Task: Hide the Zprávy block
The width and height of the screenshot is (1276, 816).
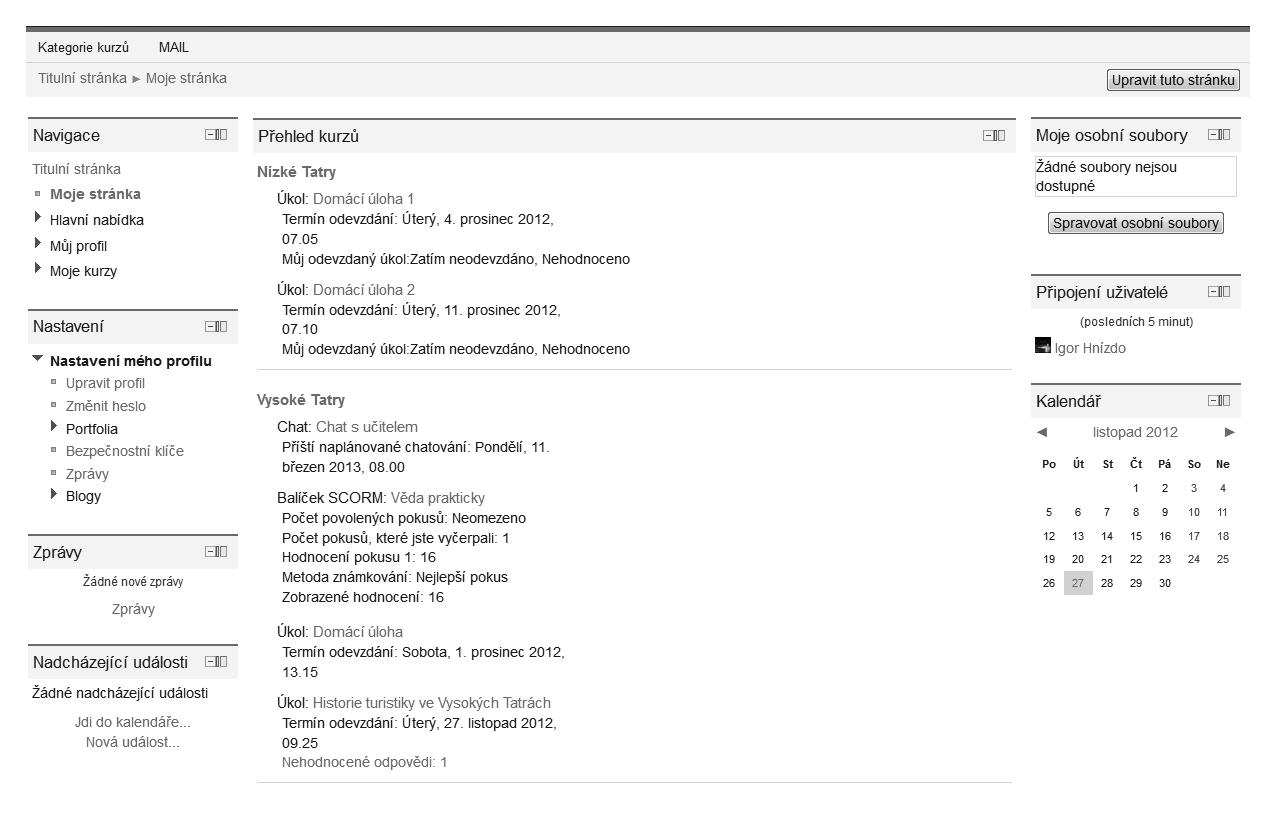Action: click(210, 551)
